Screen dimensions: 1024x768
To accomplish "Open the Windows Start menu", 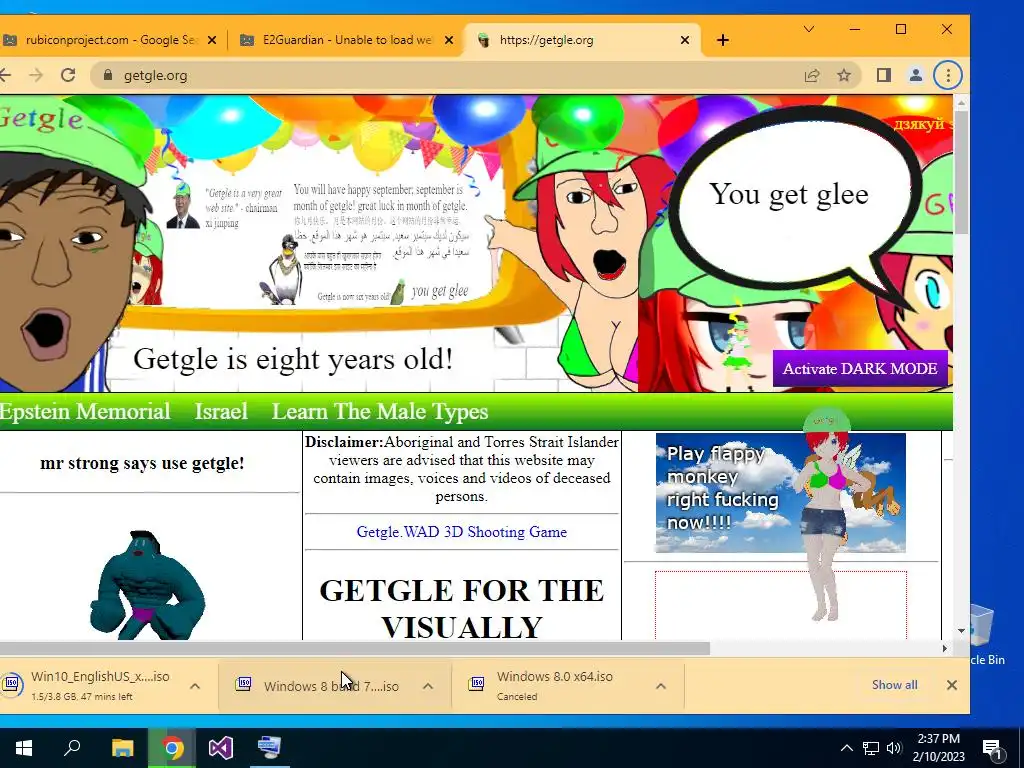I will click(x=24, y=748).
